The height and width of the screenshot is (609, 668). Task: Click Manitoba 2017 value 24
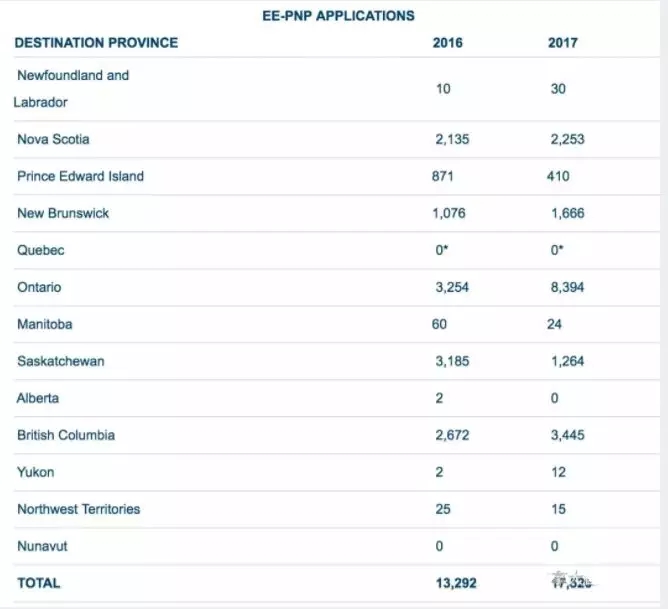(554, 325)
